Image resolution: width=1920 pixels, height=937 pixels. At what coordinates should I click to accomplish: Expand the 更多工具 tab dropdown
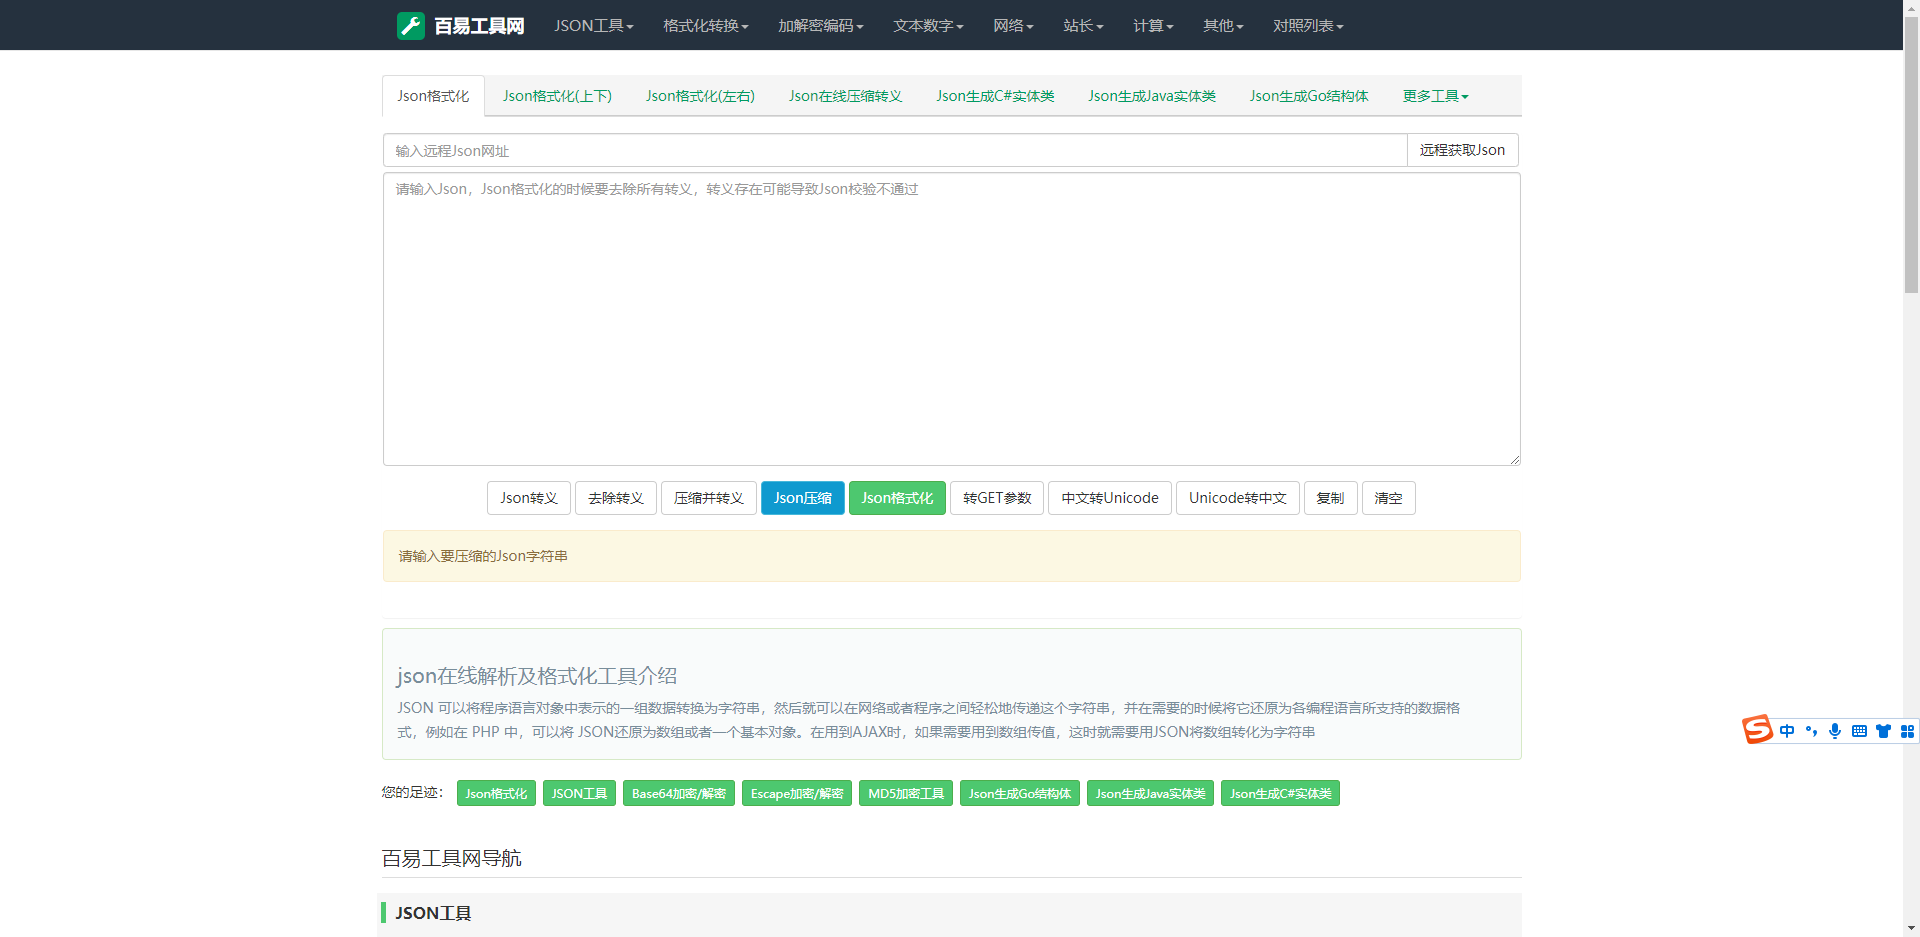tap(1435, 96)
